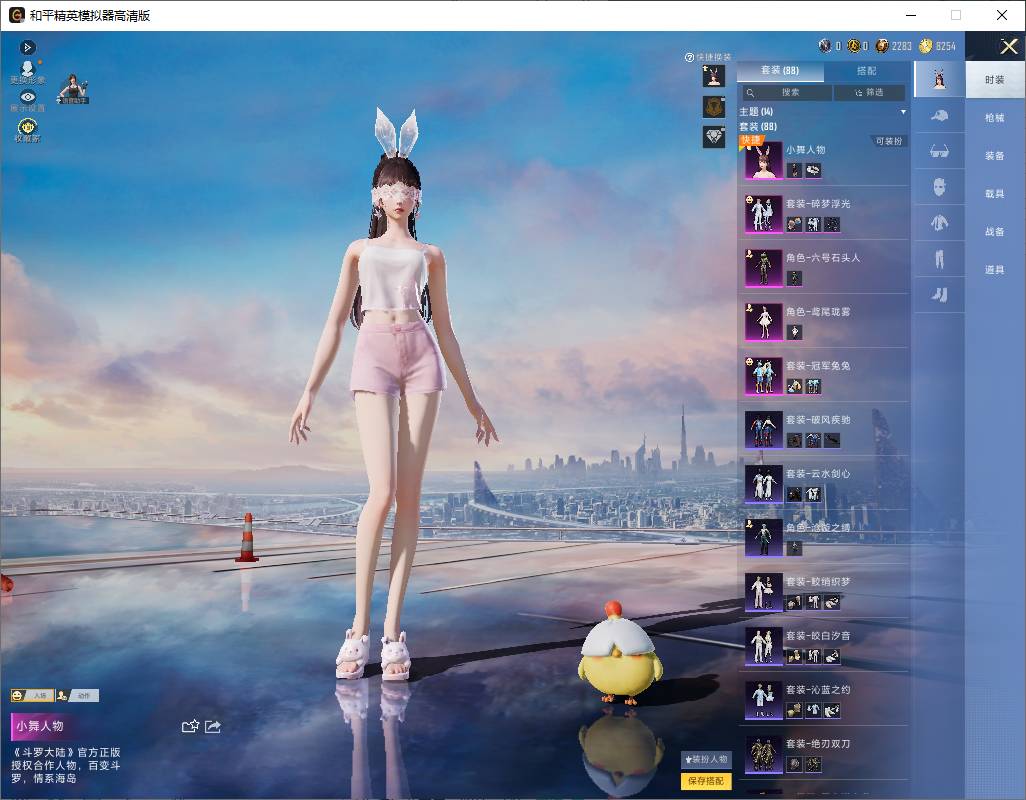Click the 搜索 search field
The height and width of the screenshot is (800, 1026).
787,92
